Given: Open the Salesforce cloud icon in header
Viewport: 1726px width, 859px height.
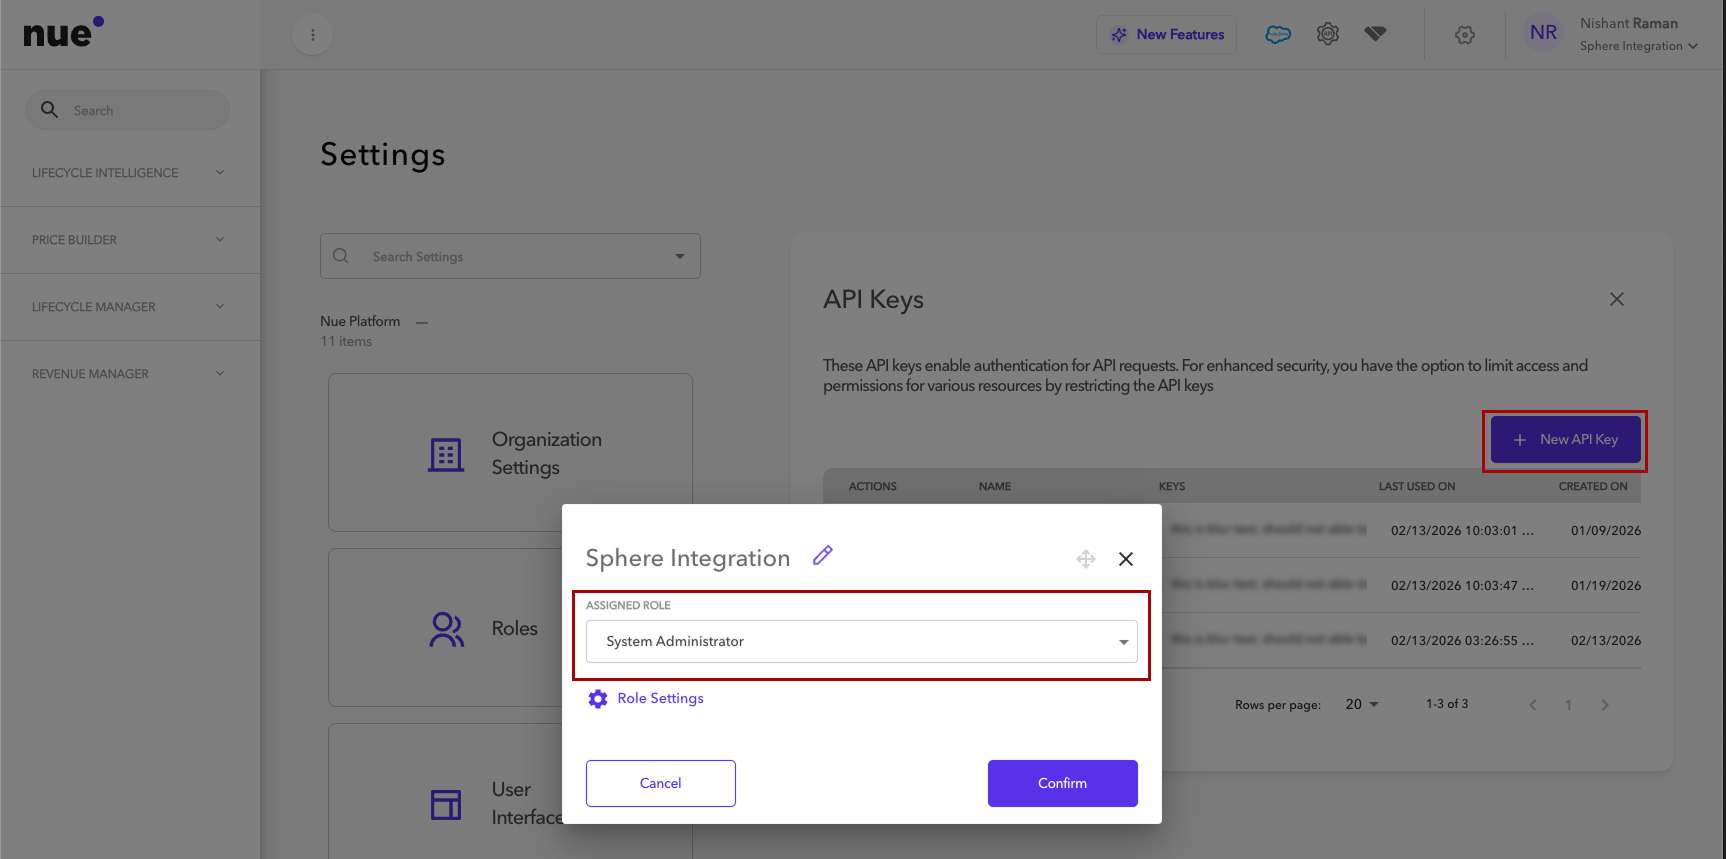Looking at the screenshot, I should coord(1278,35).
